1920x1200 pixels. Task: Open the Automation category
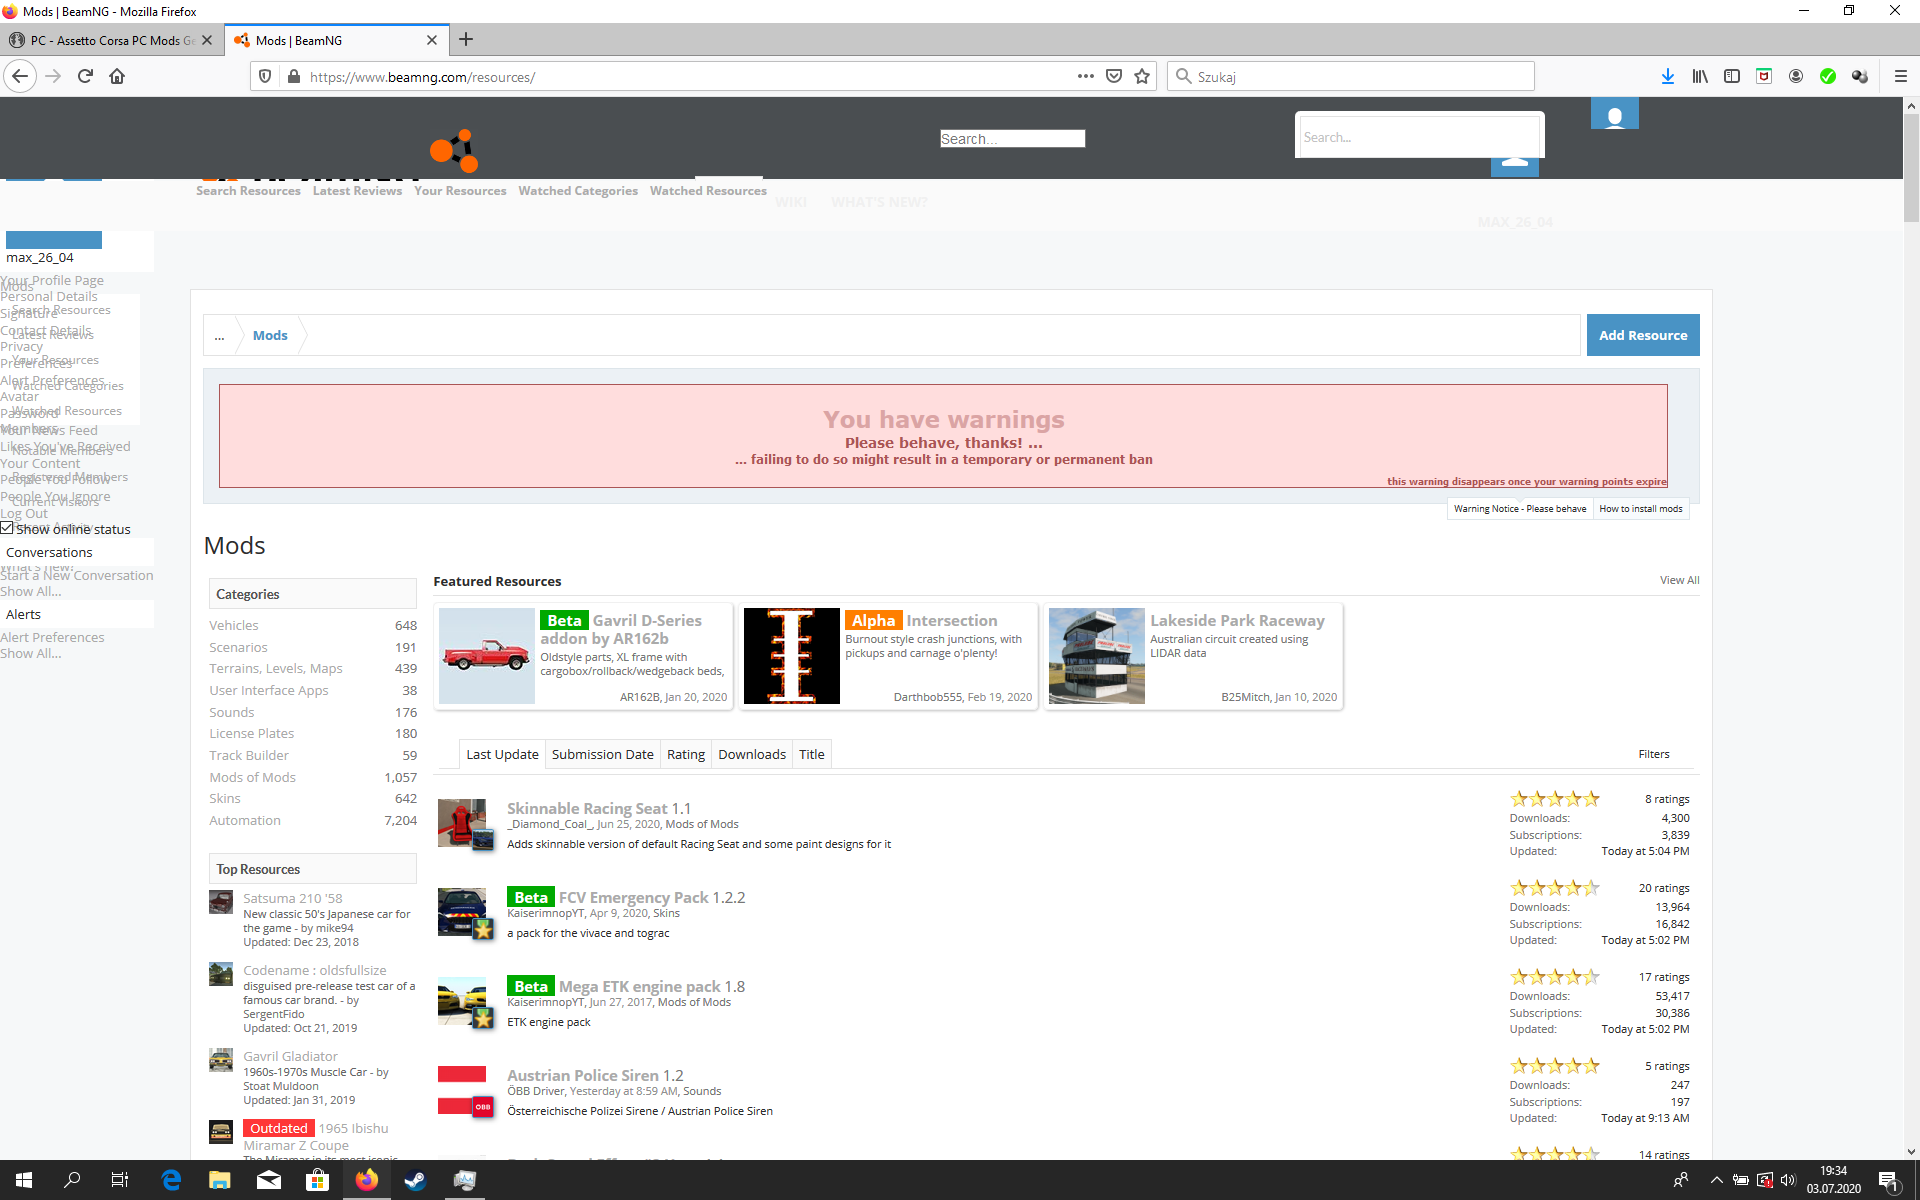tap(245, 820)
